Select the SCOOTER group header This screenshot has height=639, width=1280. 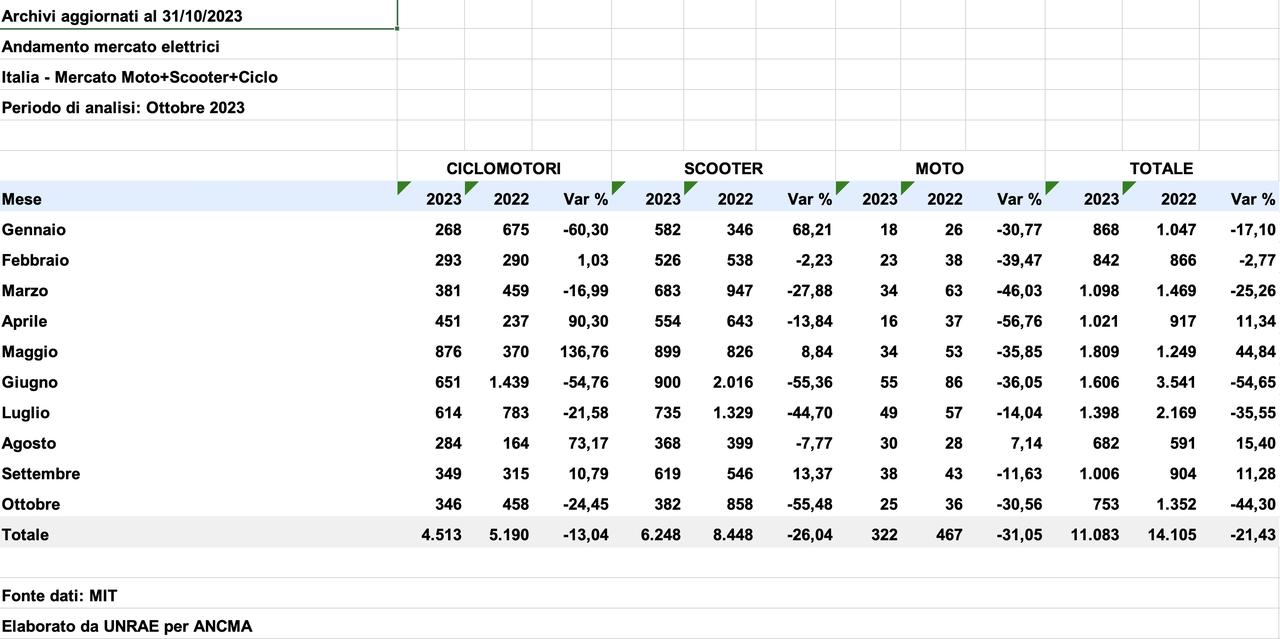(723, 168)
